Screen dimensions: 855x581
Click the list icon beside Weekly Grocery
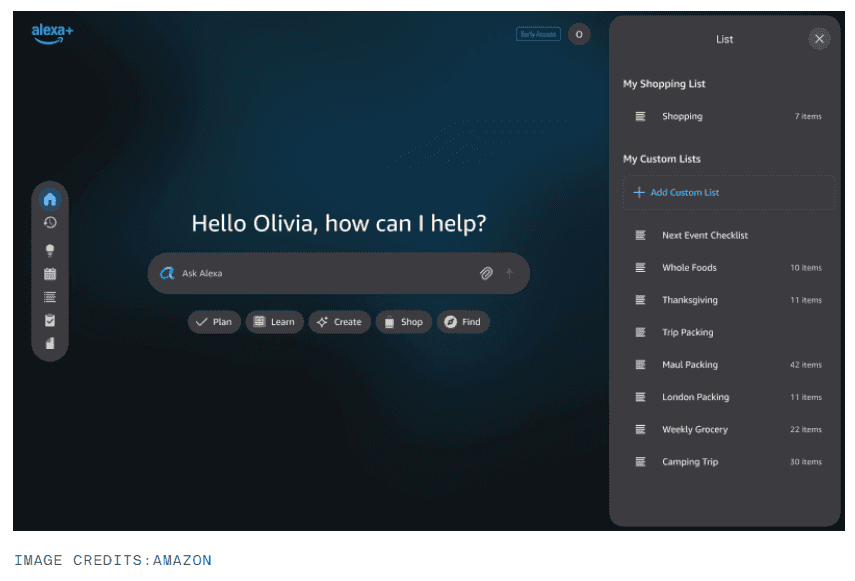point(640,429)
